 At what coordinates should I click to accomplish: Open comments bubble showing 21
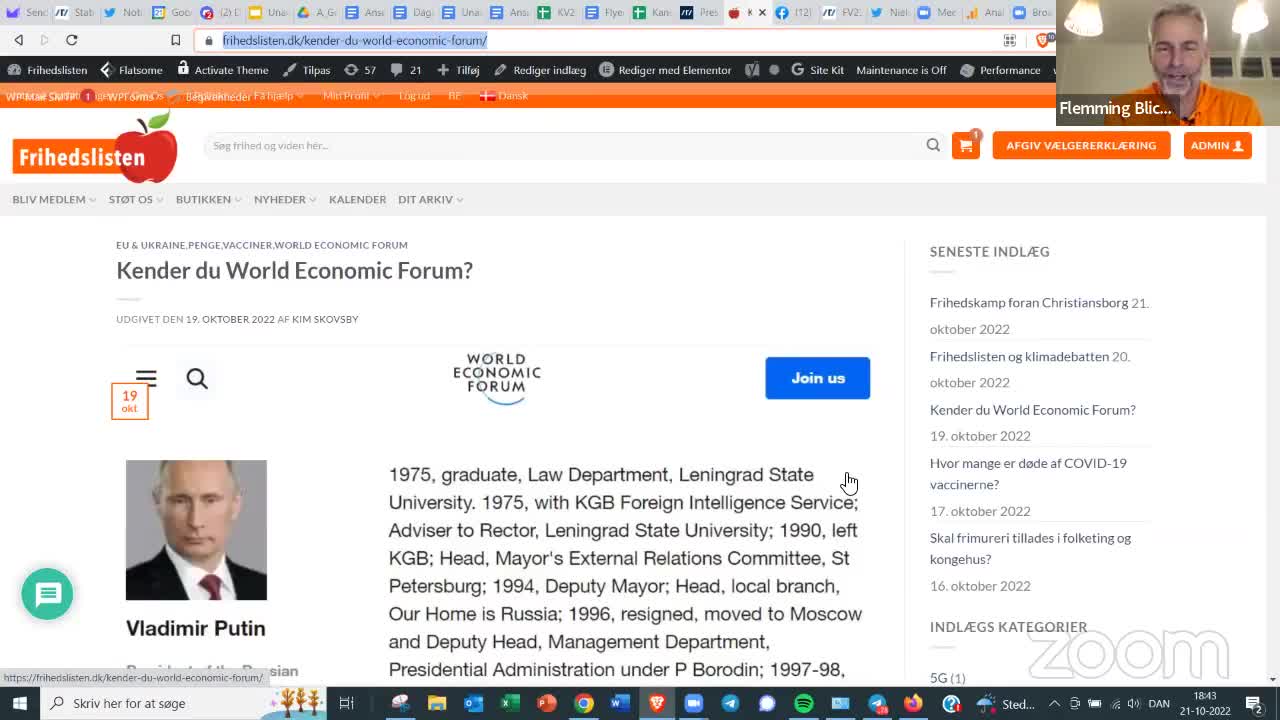[x=407, y=70]
